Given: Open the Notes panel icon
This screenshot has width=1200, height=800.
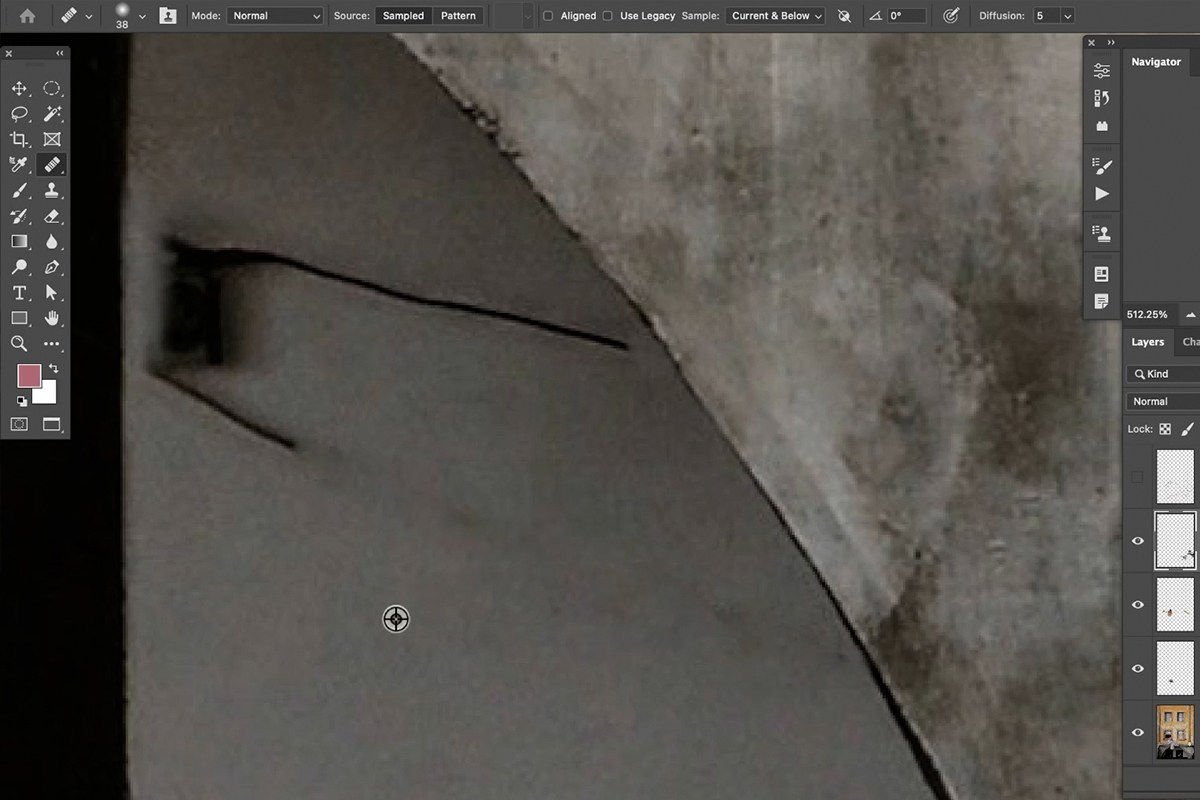Looking at the screenshot, I should tap(1102, 301).
